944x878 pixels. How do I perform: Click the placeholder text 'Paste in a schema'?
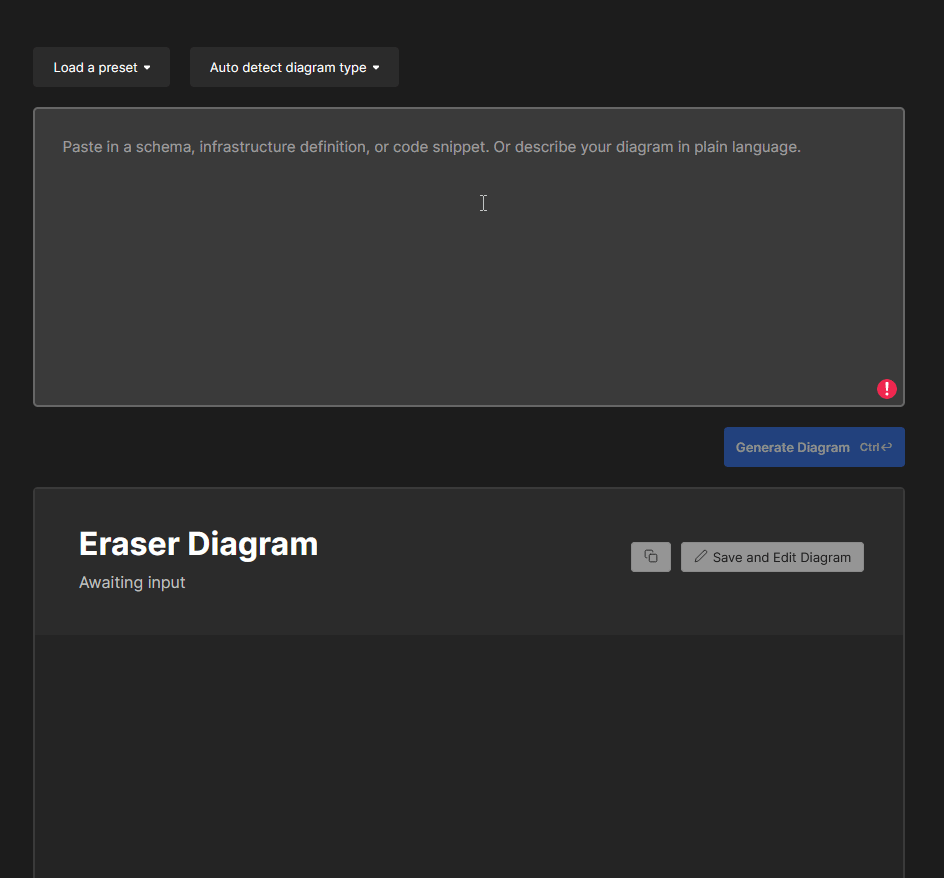(128, 147)
